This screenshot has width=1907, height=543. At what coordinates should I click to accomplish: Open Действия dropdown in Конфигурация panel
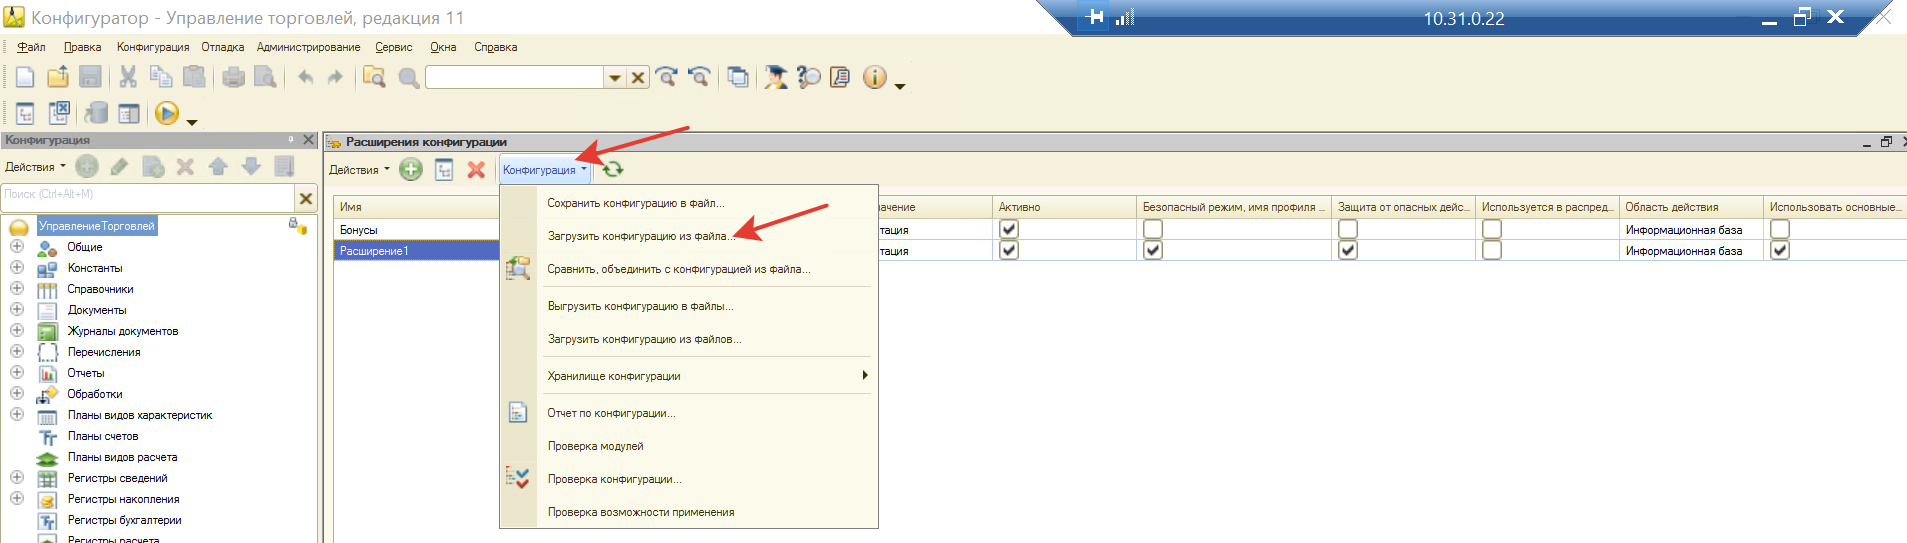35,167
